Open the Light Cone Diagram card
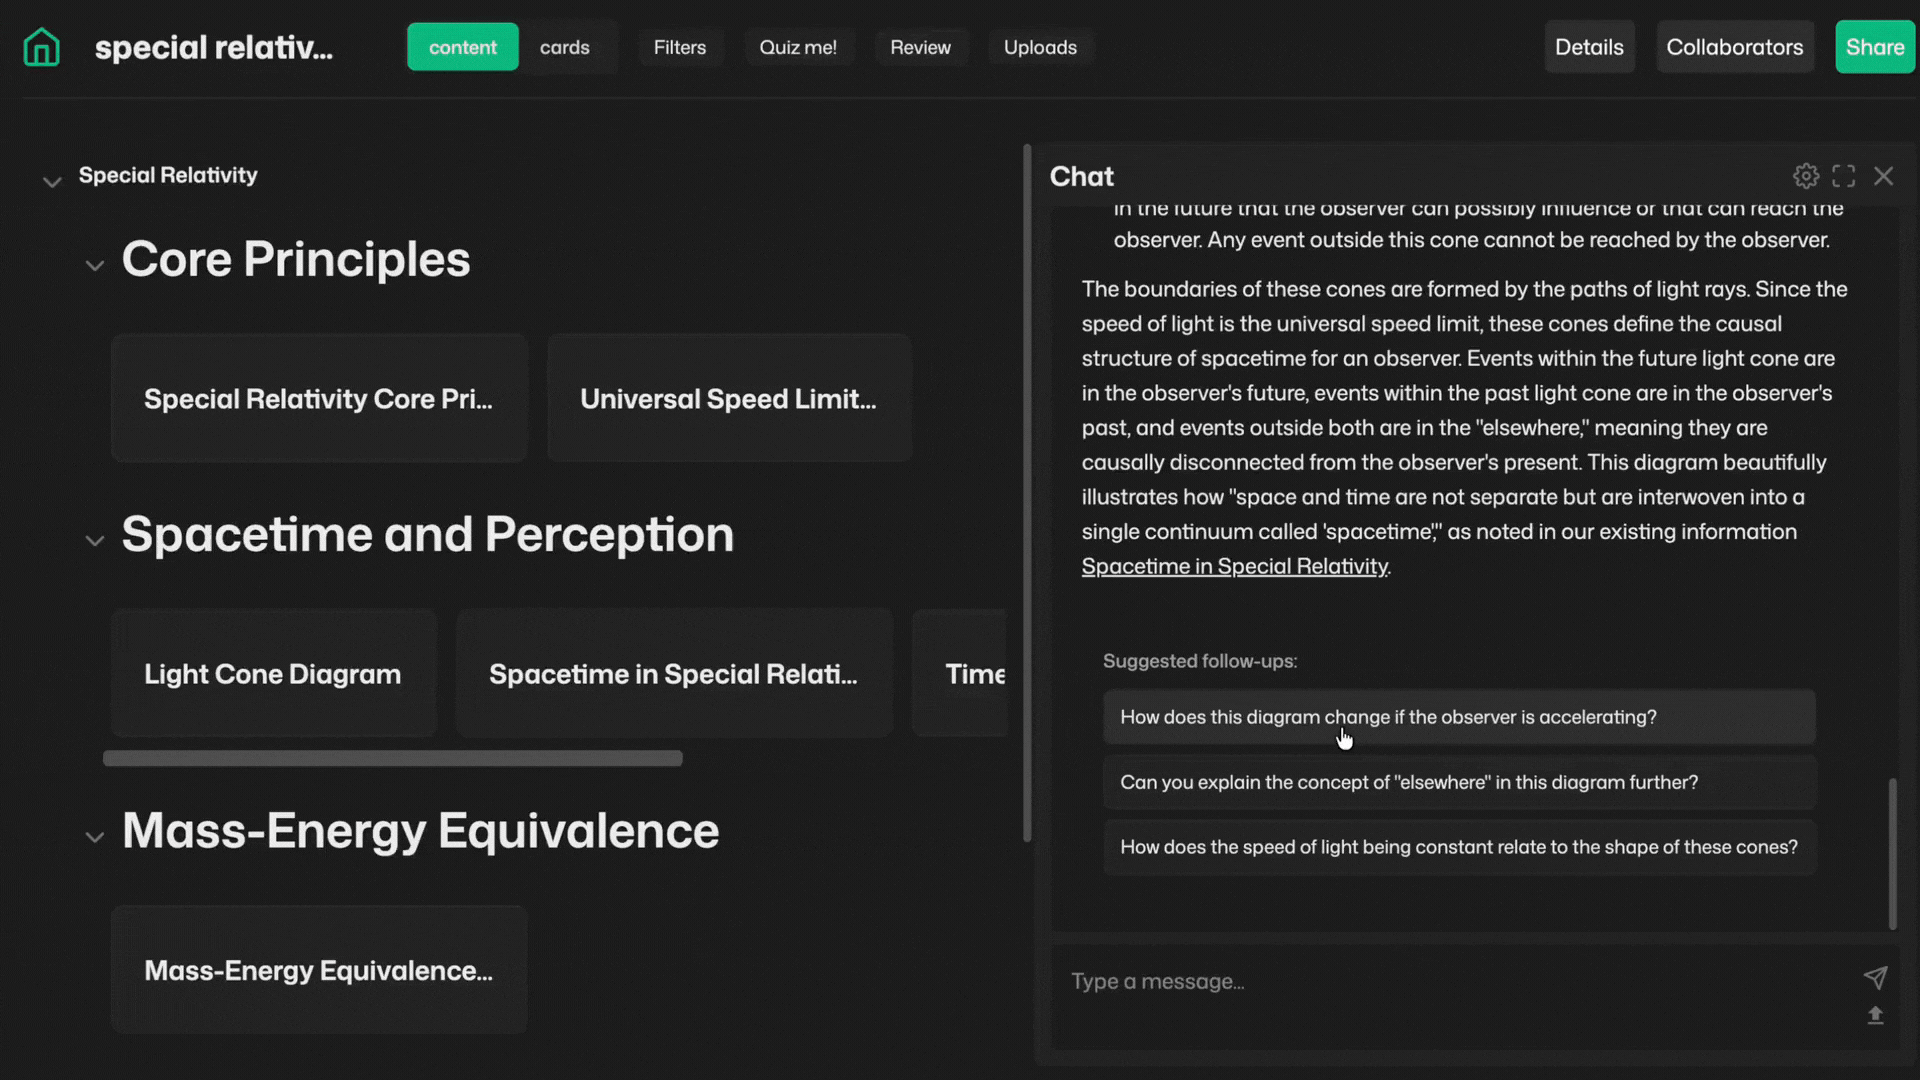 point(272,673)
